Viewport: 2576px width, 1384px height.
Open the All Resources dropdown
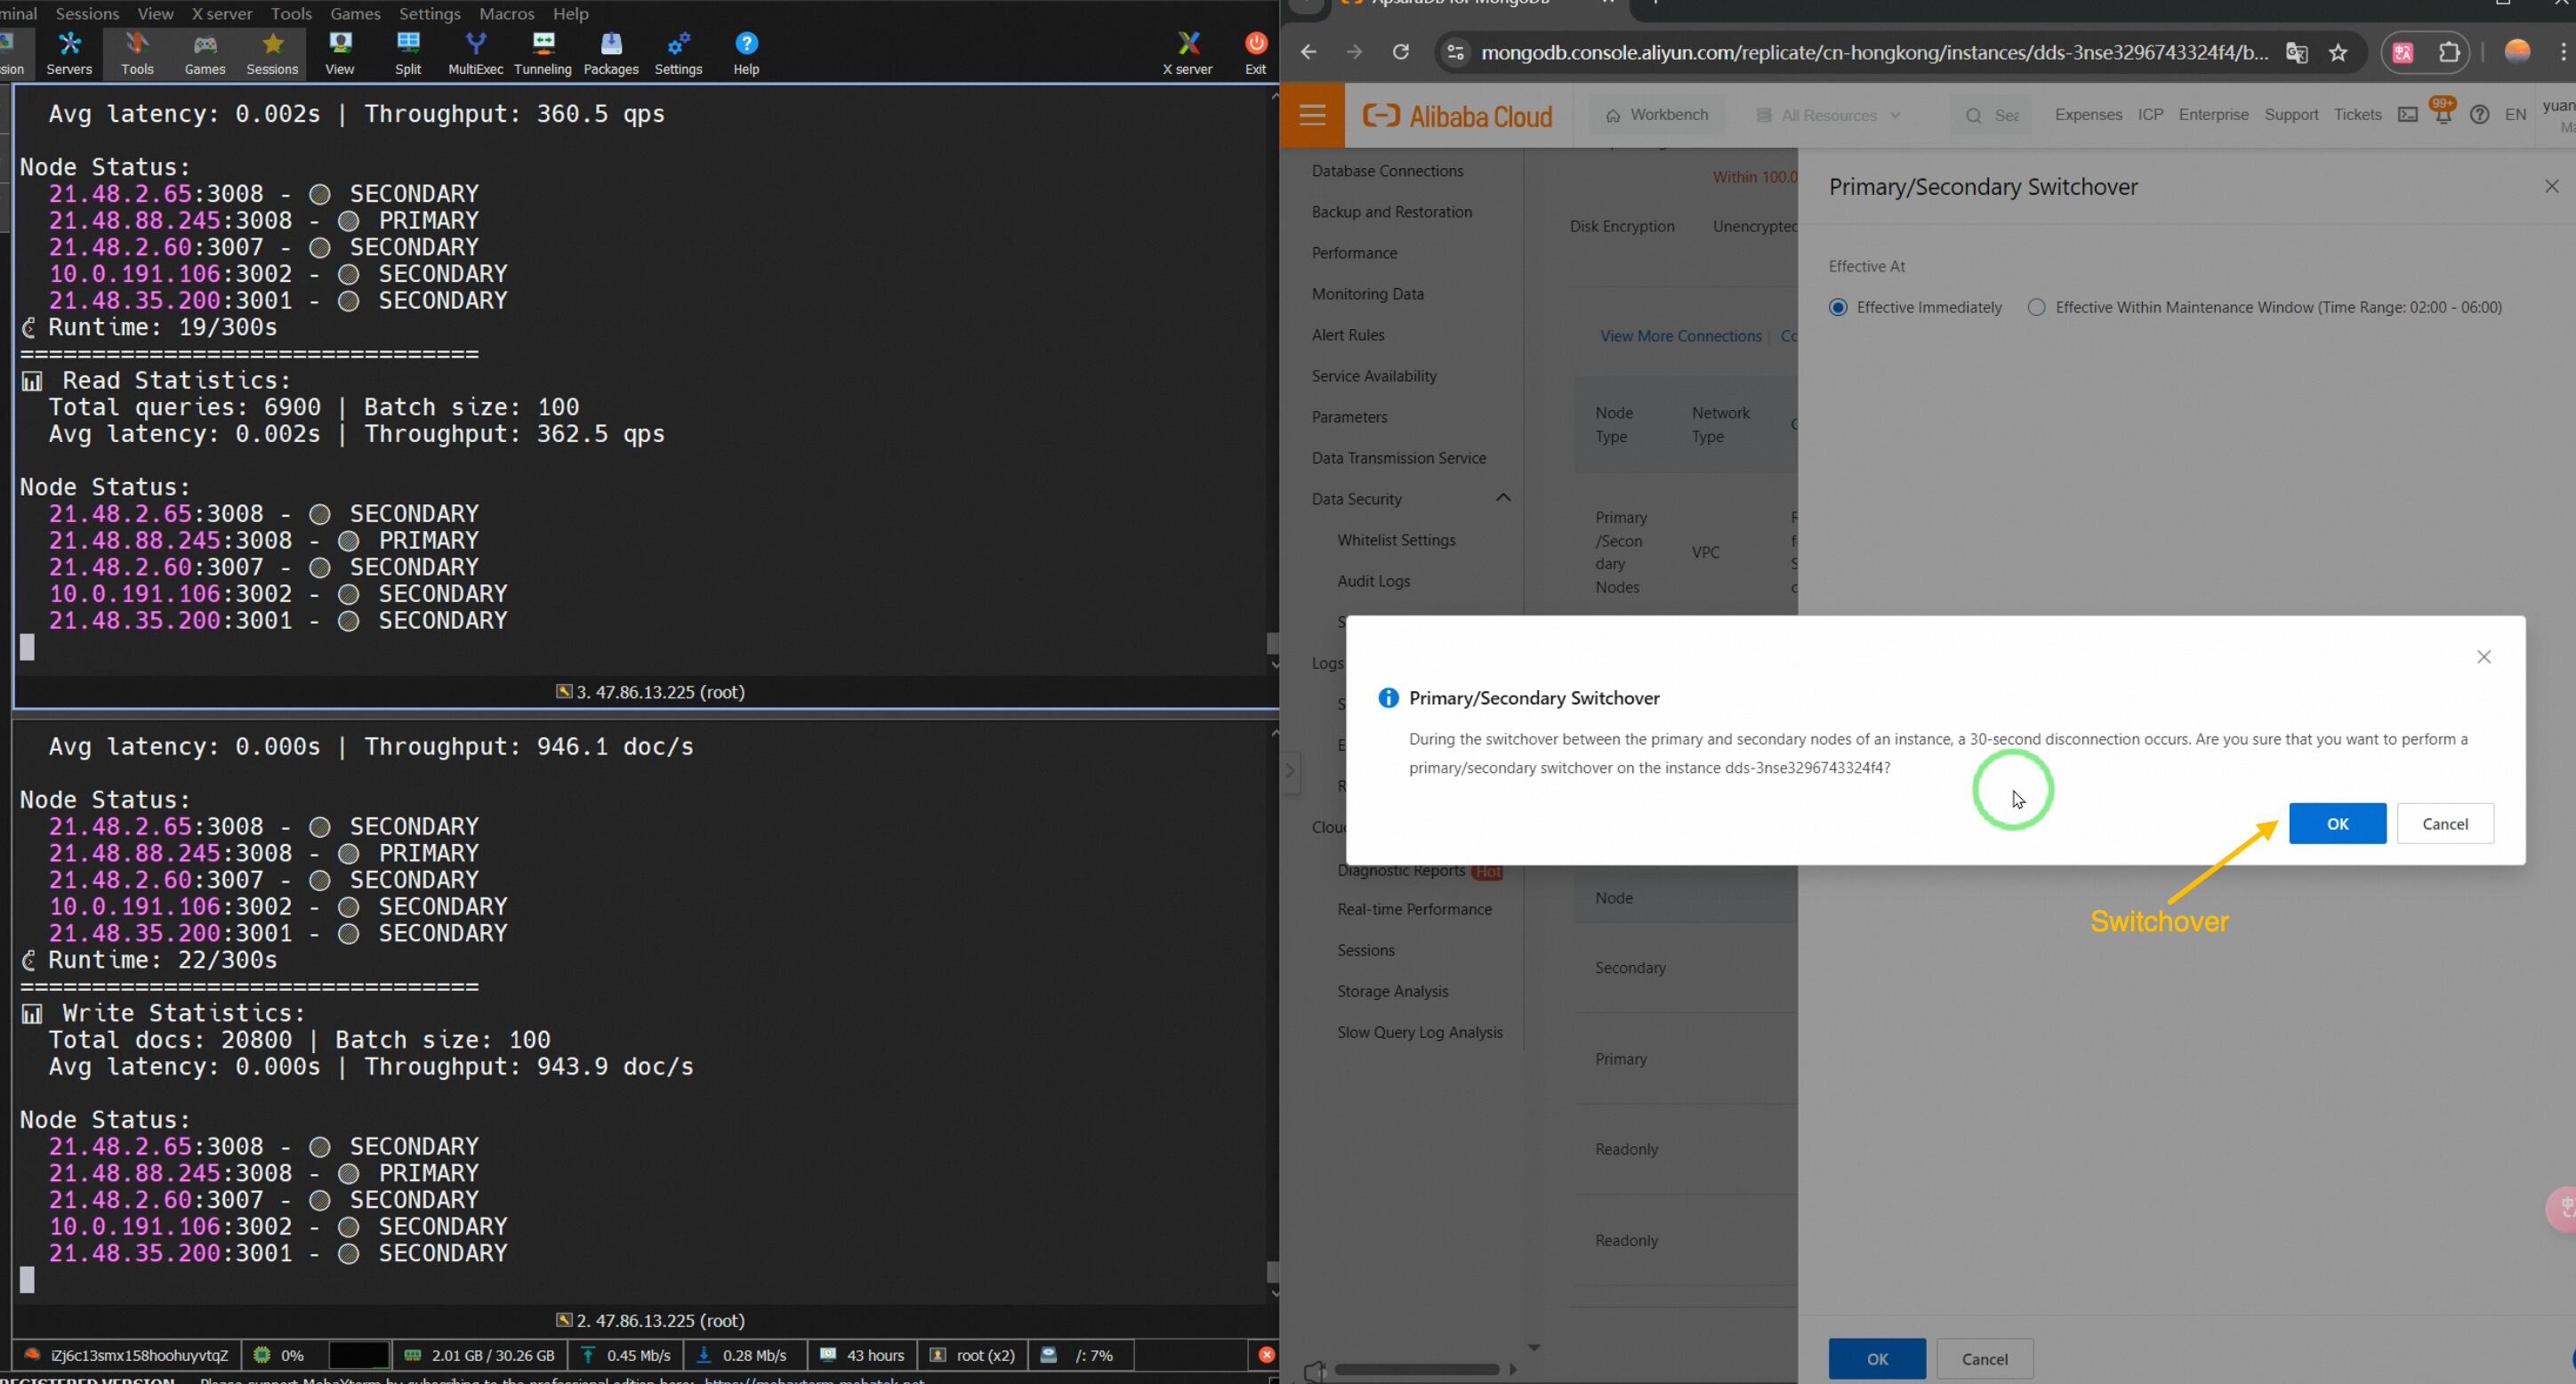(1829, 115)
